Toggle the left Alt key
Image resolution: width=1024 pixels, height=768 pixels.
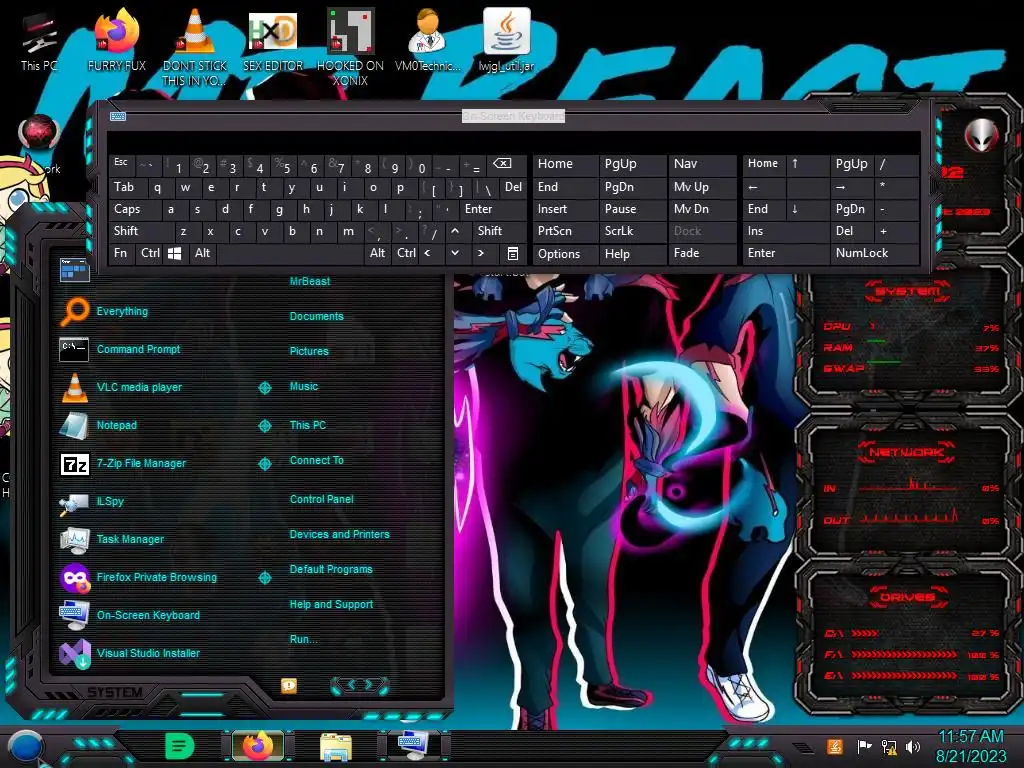tap(202, 253)
